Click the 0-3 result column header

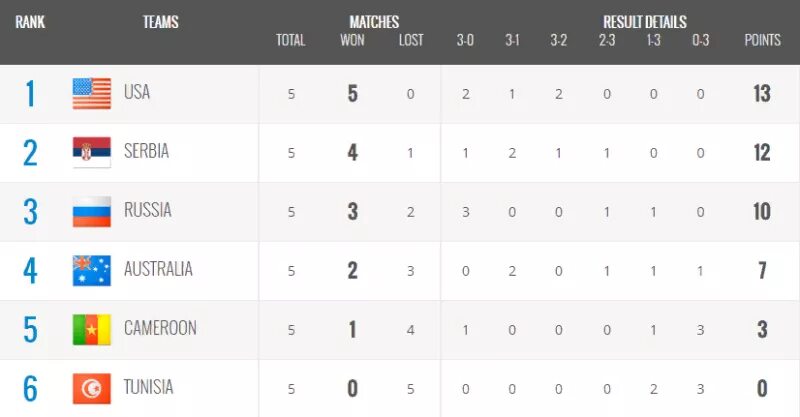701,40
